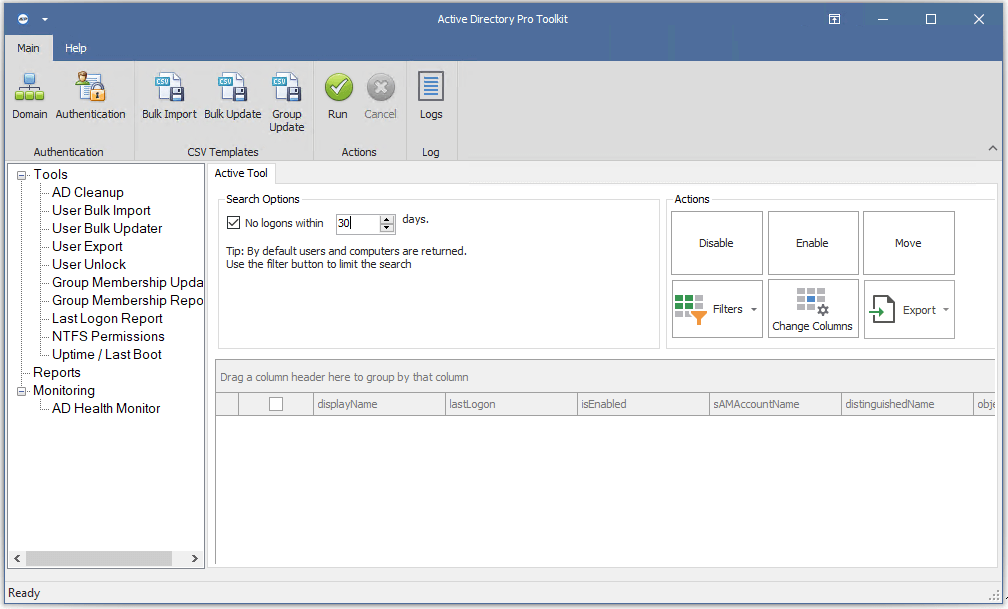Click the tree panel horizontal scrollbar thumb
This screenshot has height=609, width=1008.
click(98, 558)
